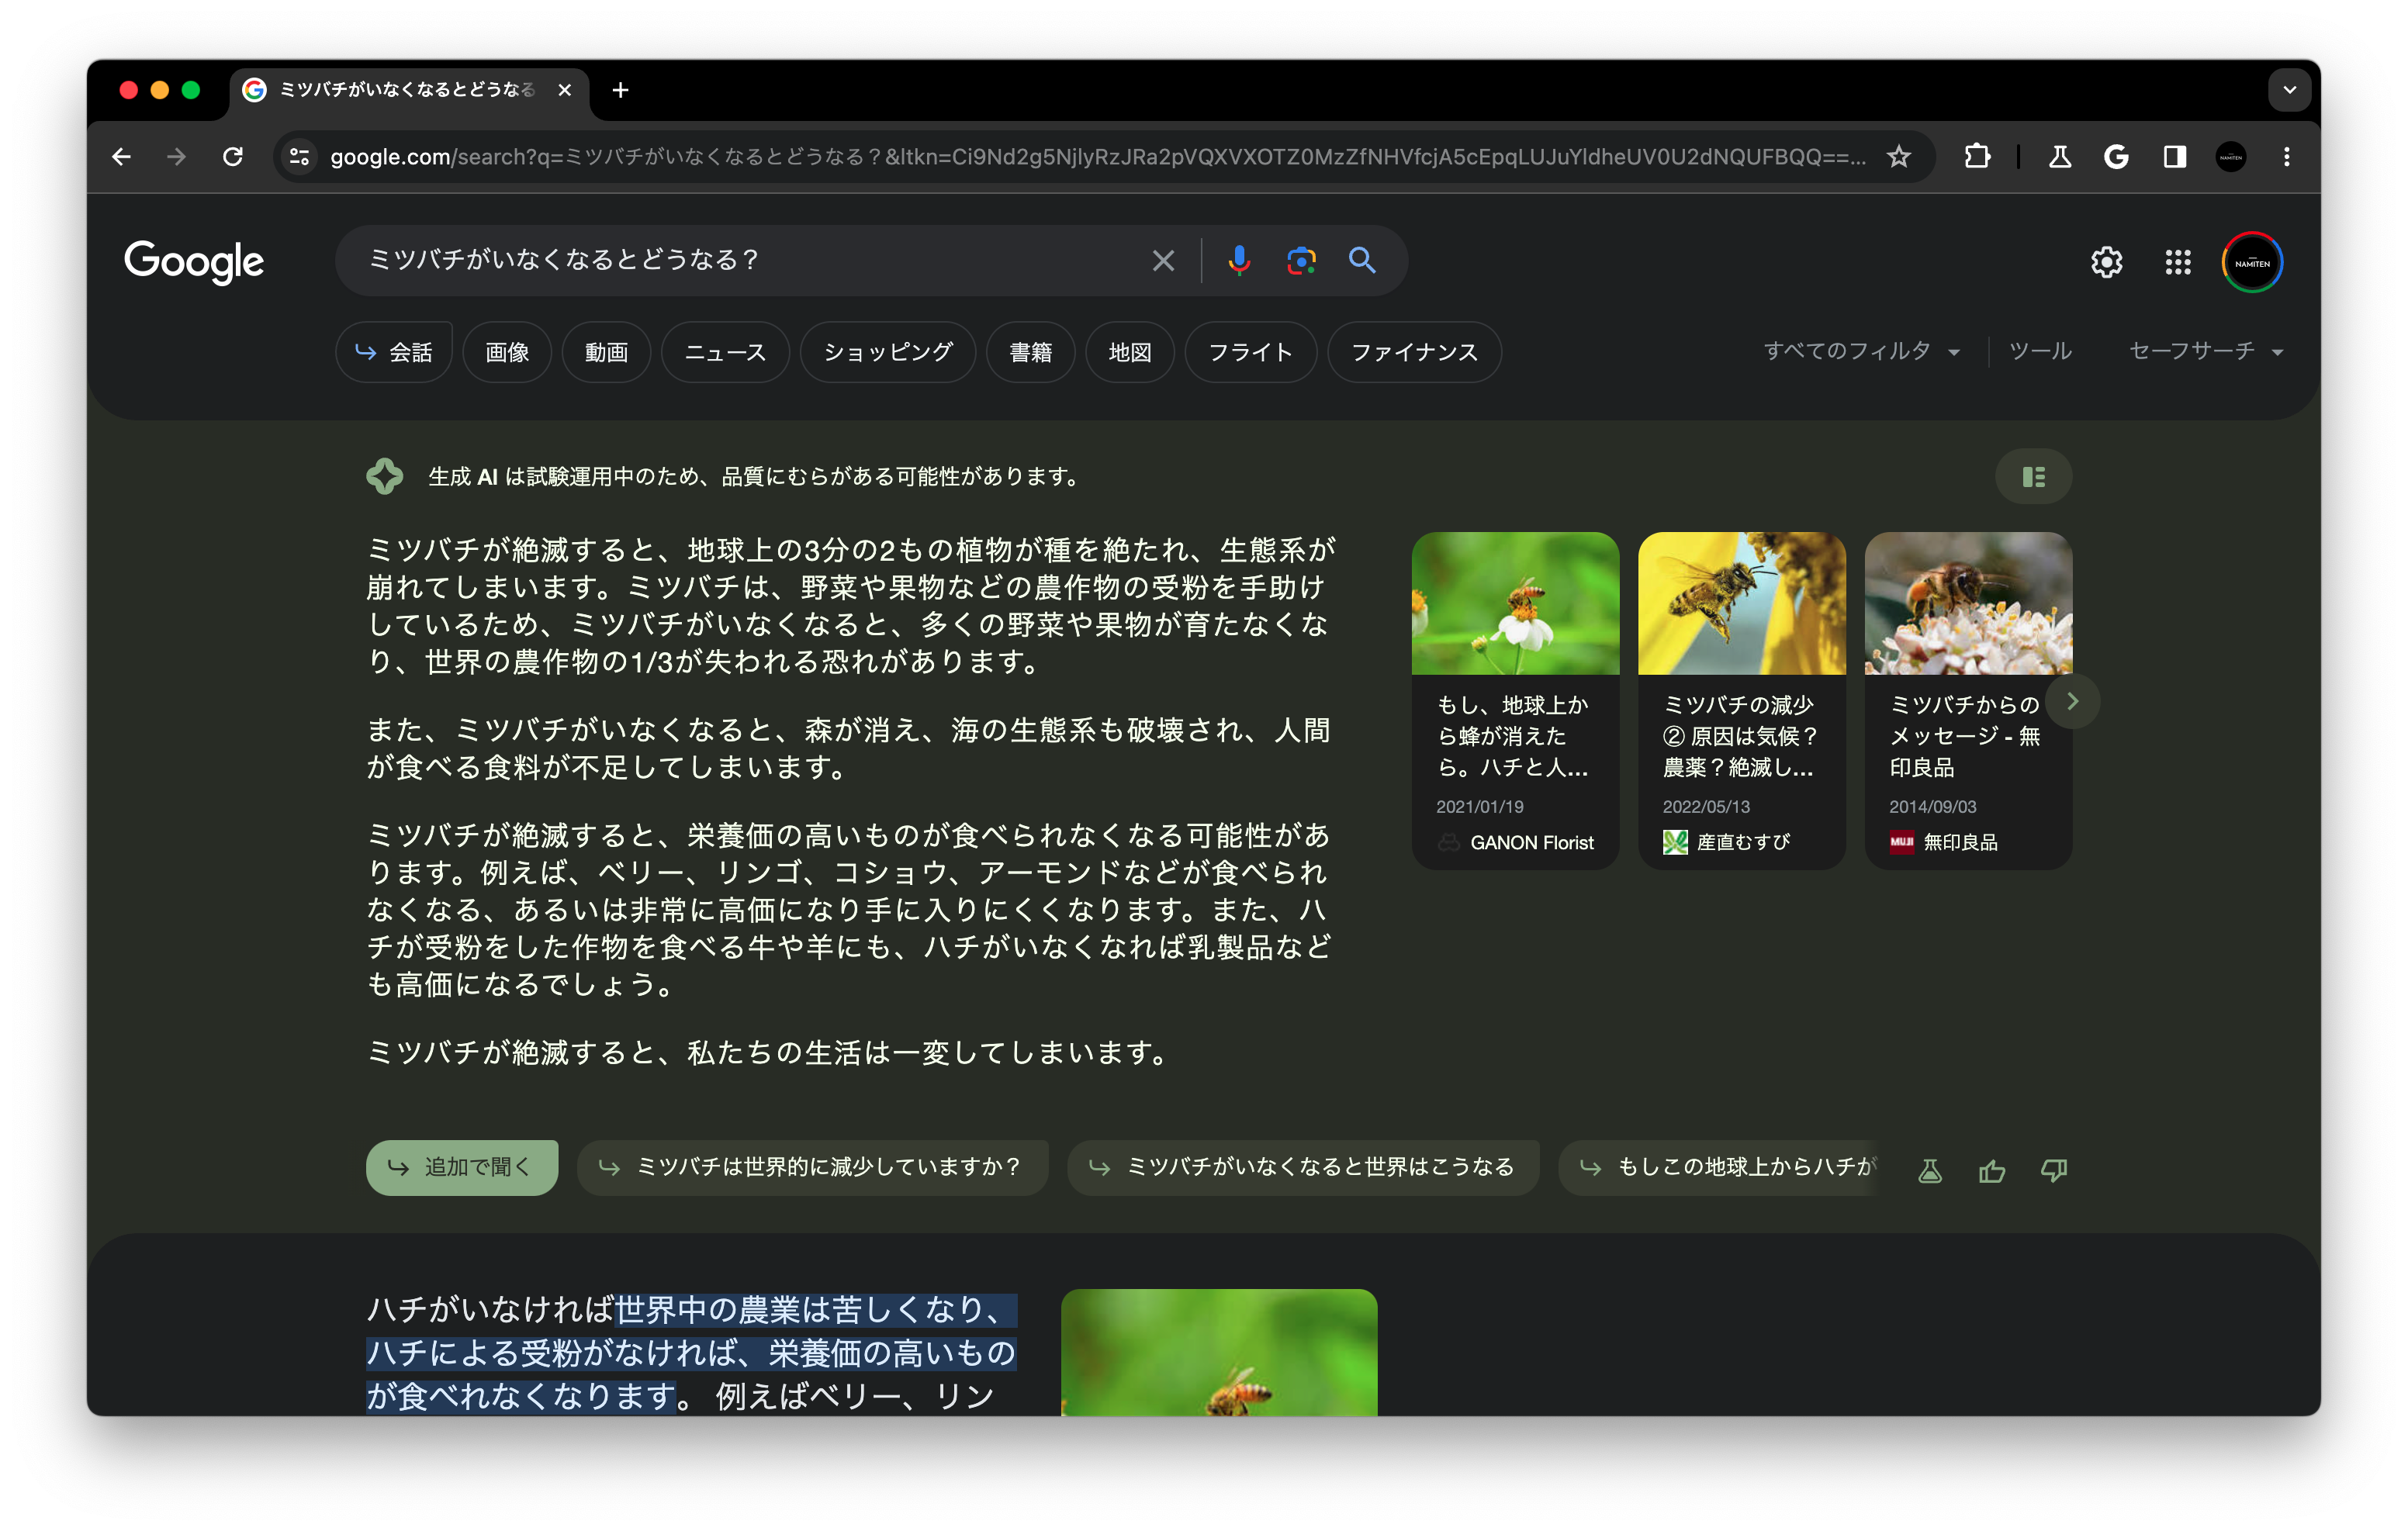Image resolution: width=2408 pixels, height=1531 pixels.
Task: Open Chrome Labs flask icon in toolbar
Action: [2060, 157]
